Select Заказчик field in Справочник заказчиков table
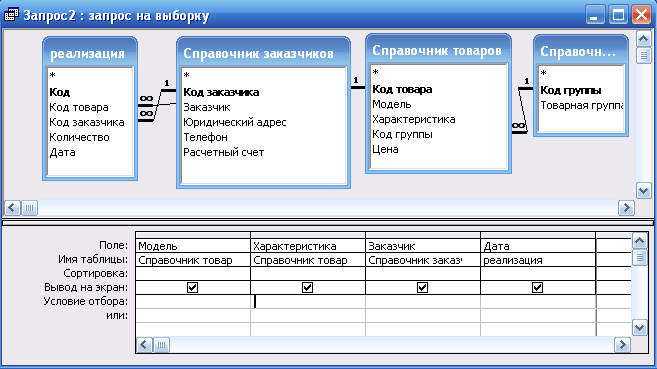 pos(207,107)
